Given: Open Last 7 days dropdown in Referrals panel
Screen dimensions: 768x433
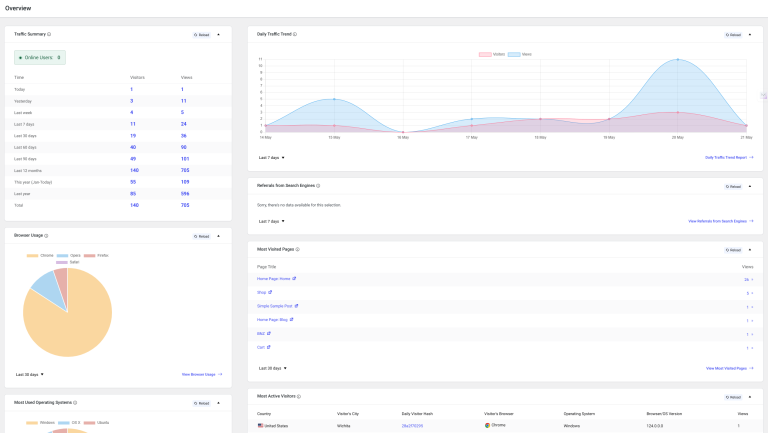Looking at the screenshot, I should click(271, 221).
